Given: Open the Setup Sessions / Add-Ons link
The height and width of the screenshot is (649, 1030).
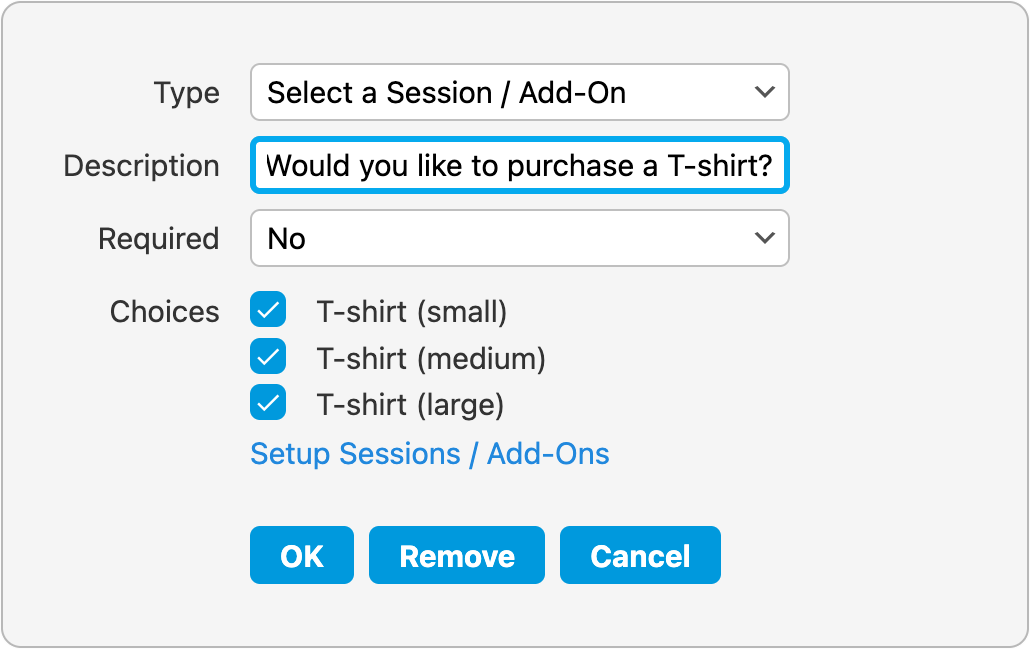Looking at the screenshot, I should (429, 454).
